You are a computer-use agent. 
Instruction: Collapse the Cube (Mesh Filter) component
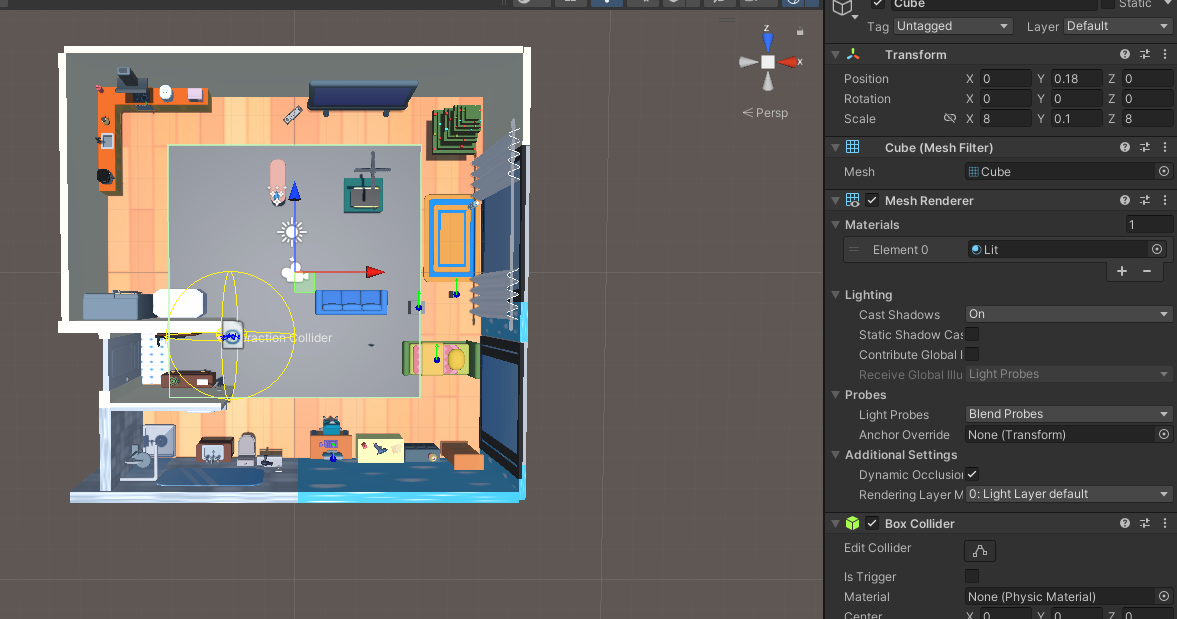click(835, 148)
